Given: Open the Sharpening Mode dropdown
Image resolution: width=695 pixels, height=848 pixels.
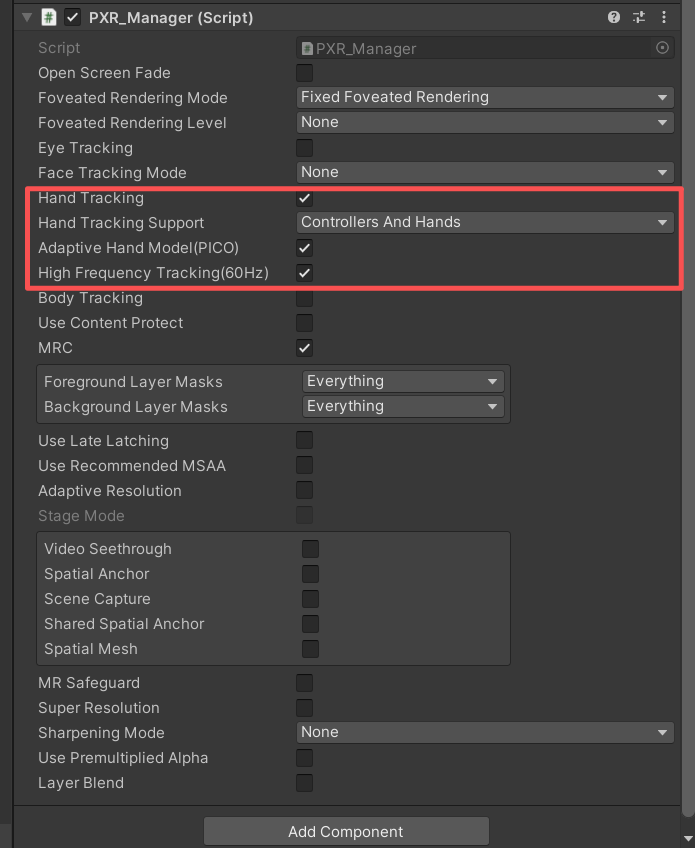Looking at the screenshot, I should 484,732.
